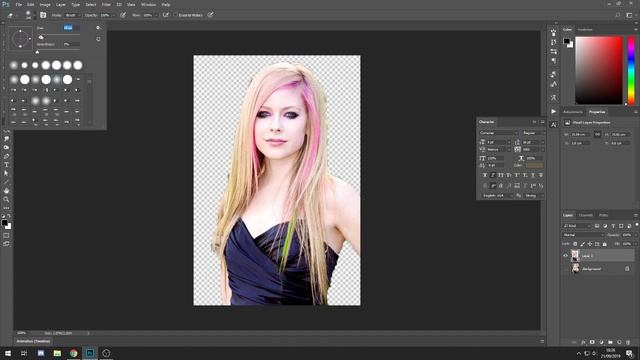Toggle Quick Mask mode icon in the toolbar
Screen dimensions: 640x360
6,235
